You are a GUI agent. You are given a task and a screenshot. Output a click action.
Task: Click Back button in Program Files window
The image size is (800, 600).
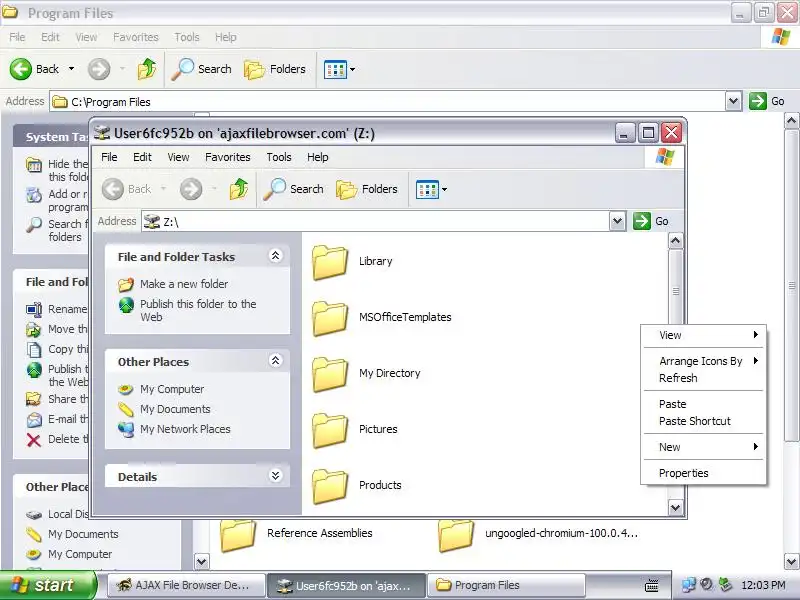pyautogui.click(x=35, y=69)
